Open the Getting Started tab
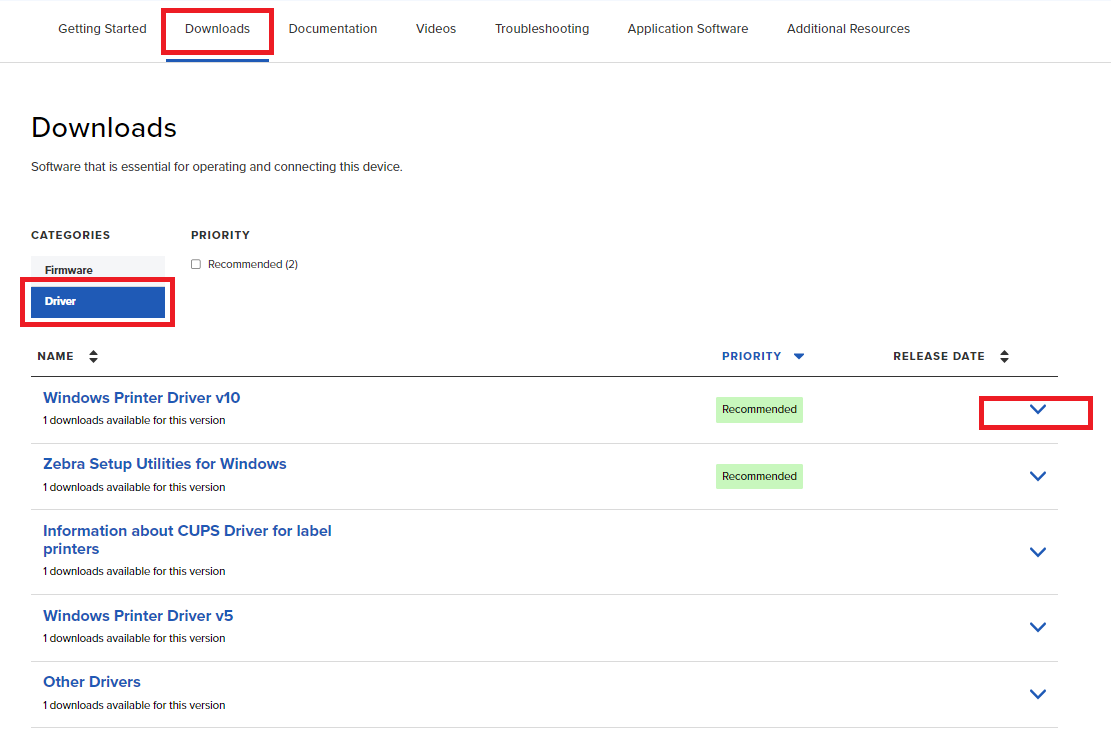This screenshot has height=732, width=1111. (x=102, y=29)
